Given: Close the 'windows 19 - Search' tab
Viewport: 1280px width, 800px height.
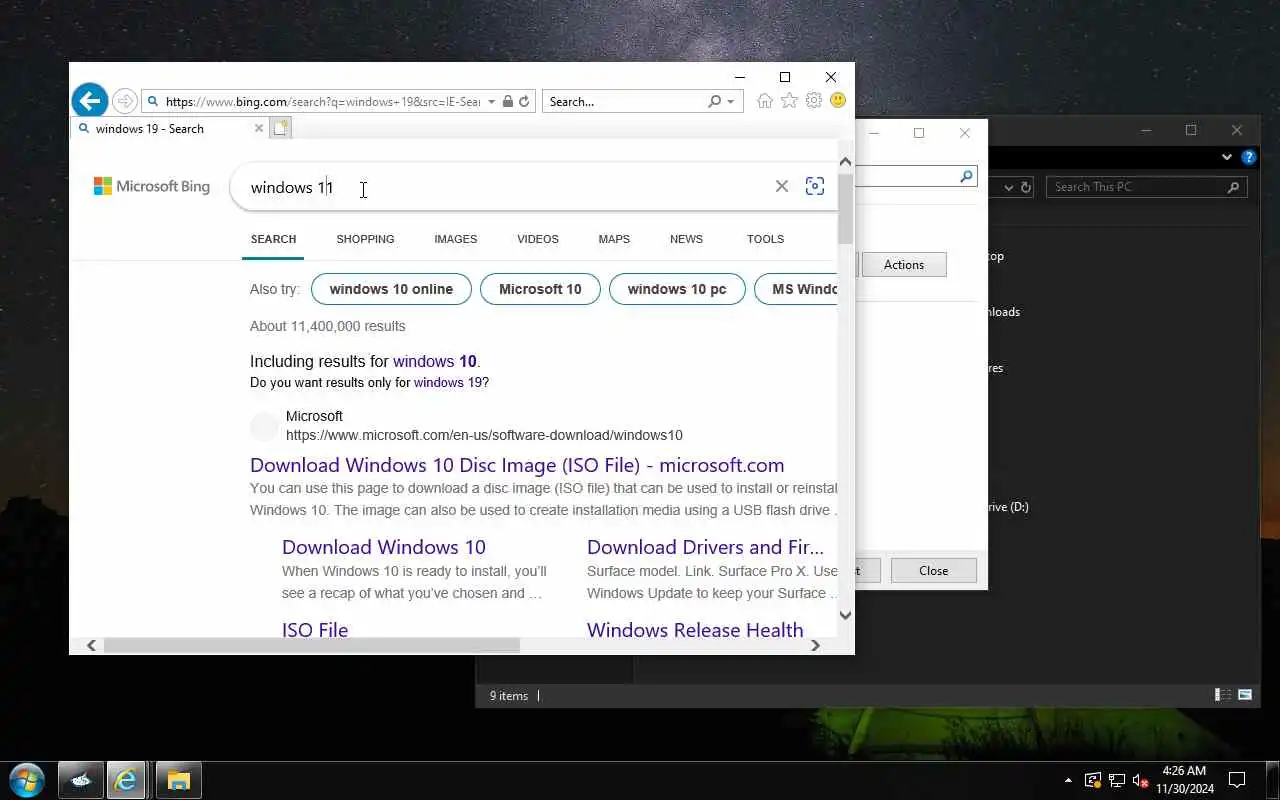Looking at the screenshot, I should [x=259, y=128].
